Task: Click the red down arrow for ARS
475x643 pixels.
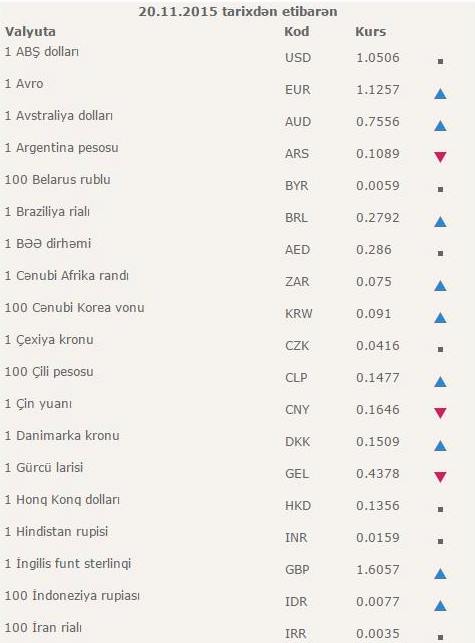Action: coord(440,157)
